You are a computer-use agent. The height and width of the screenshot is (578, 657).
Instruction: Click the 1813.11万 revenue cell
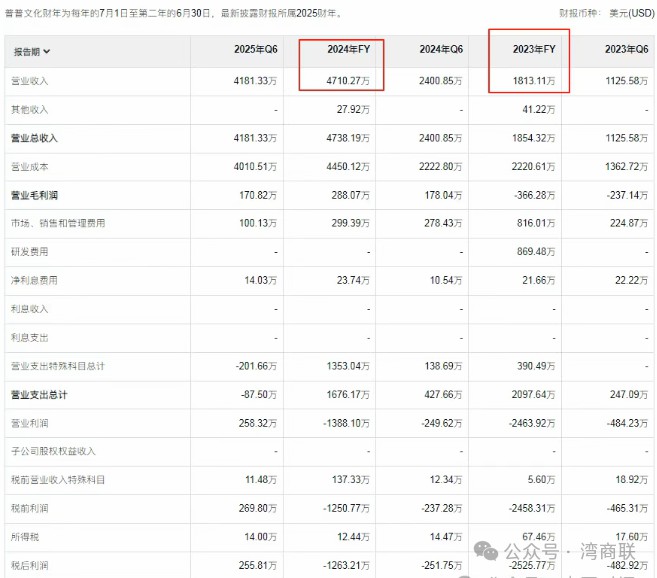[x=535, y=80]
